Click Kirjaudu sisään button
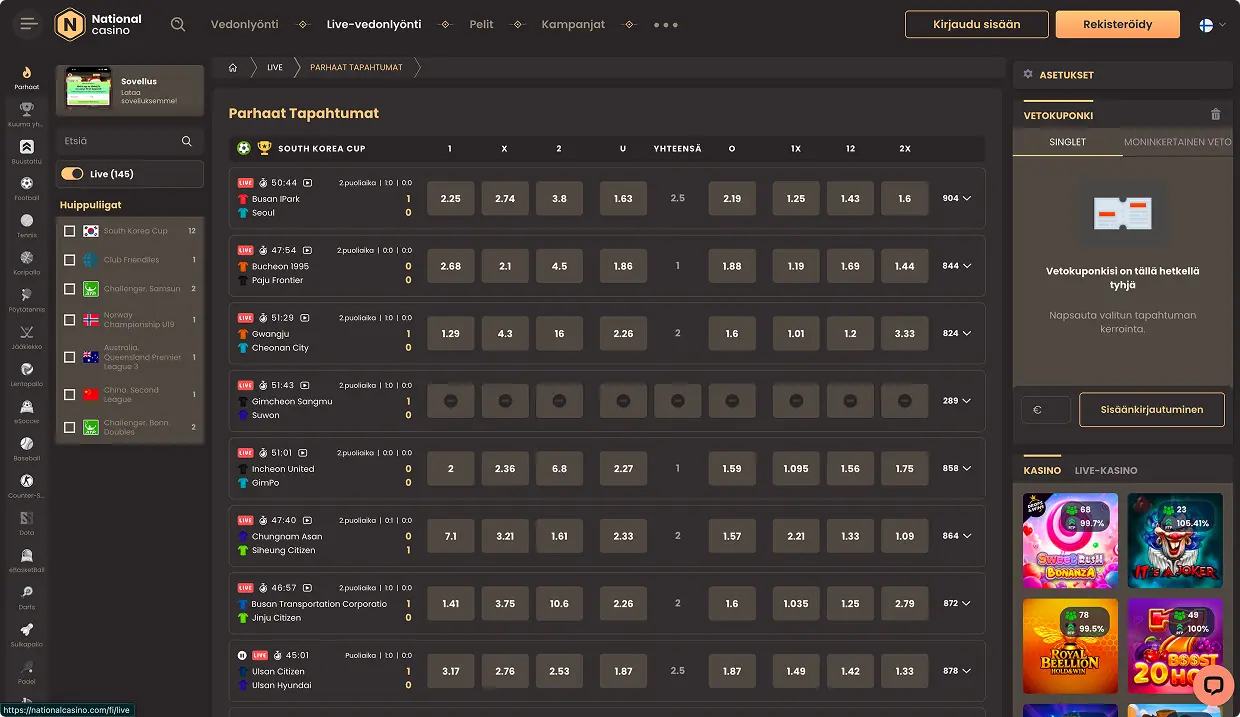Viewport: 1240px width, 717px height. (977, 24)
